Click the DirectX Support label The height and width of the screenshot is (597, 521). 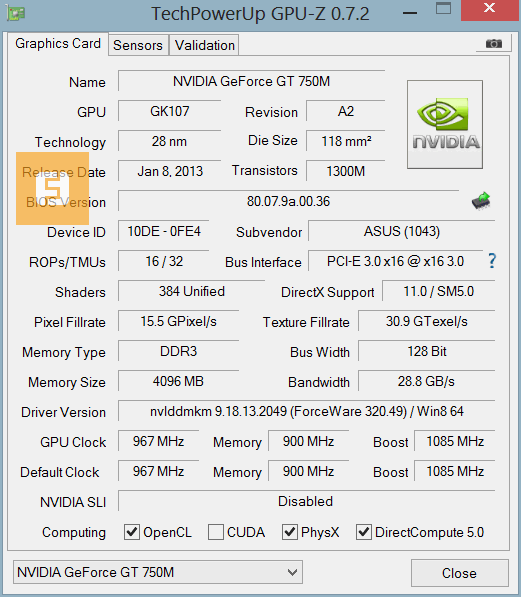point(328,292)
